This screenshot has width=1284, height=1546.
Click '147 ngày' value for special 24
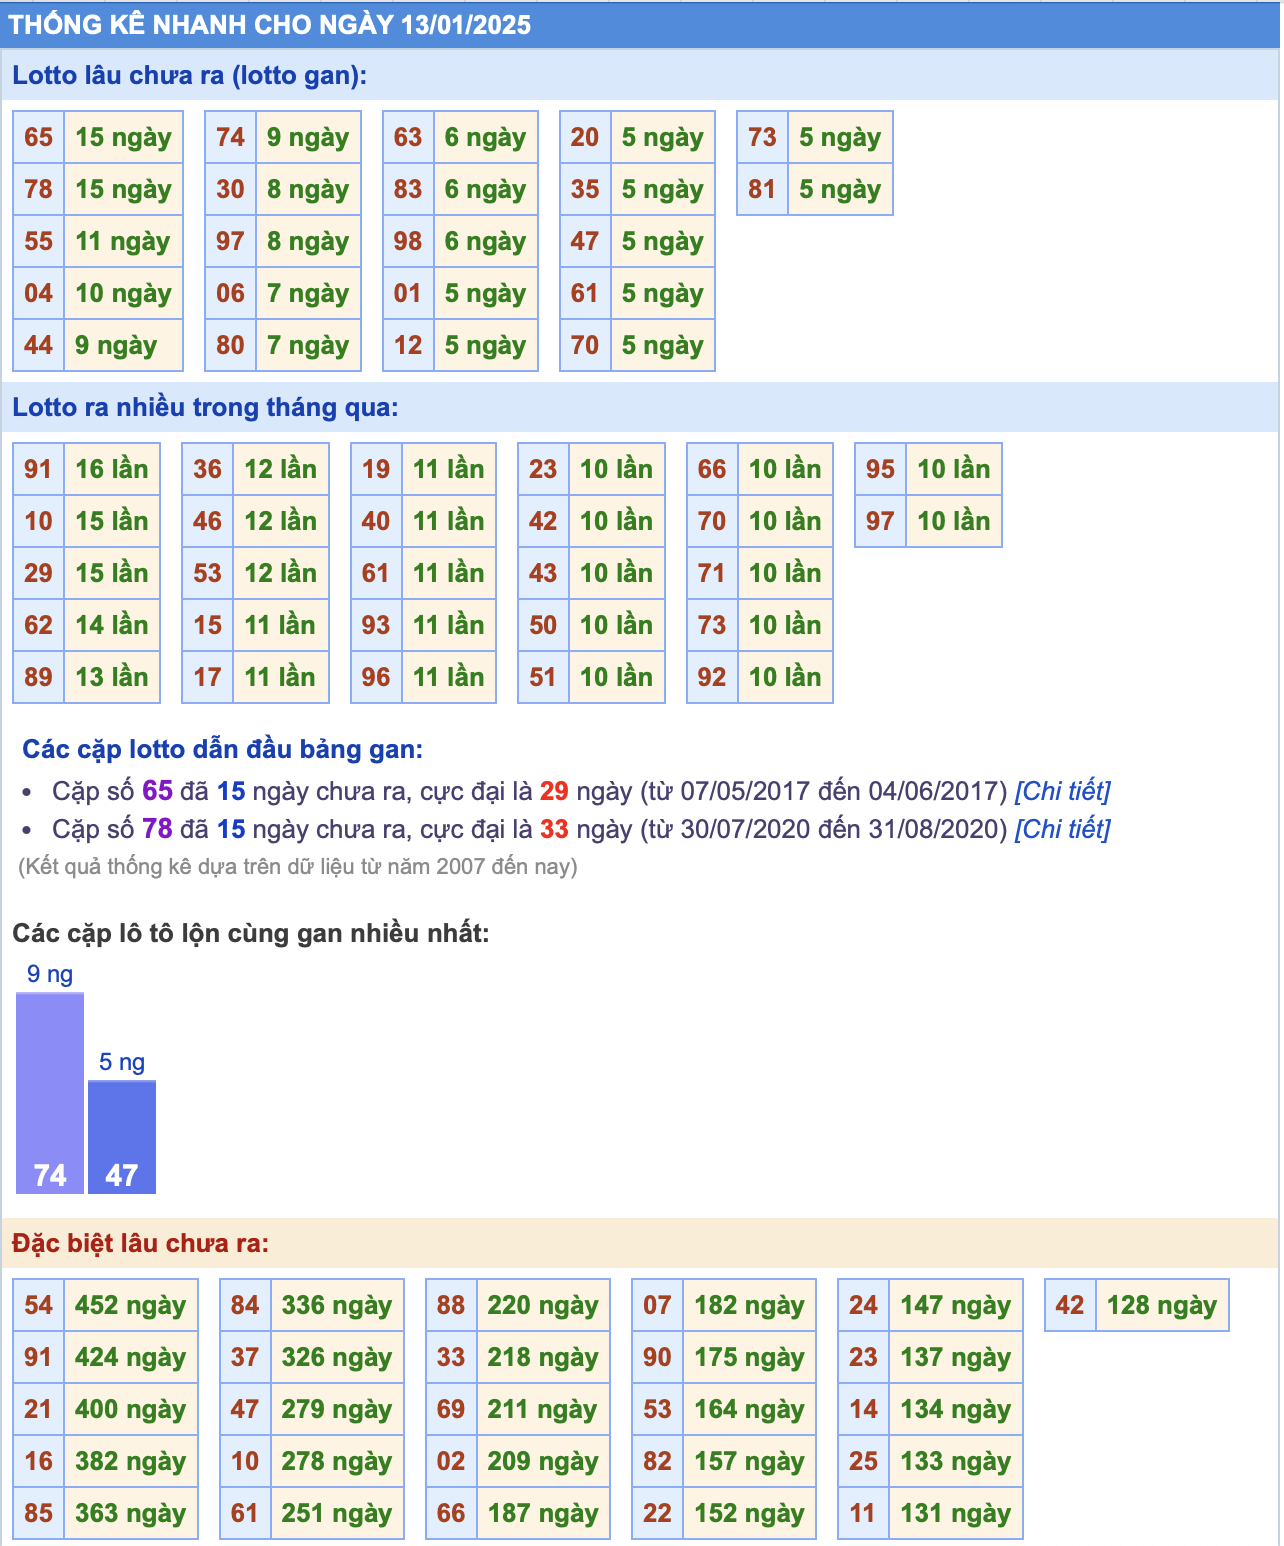pos(956,1305)
